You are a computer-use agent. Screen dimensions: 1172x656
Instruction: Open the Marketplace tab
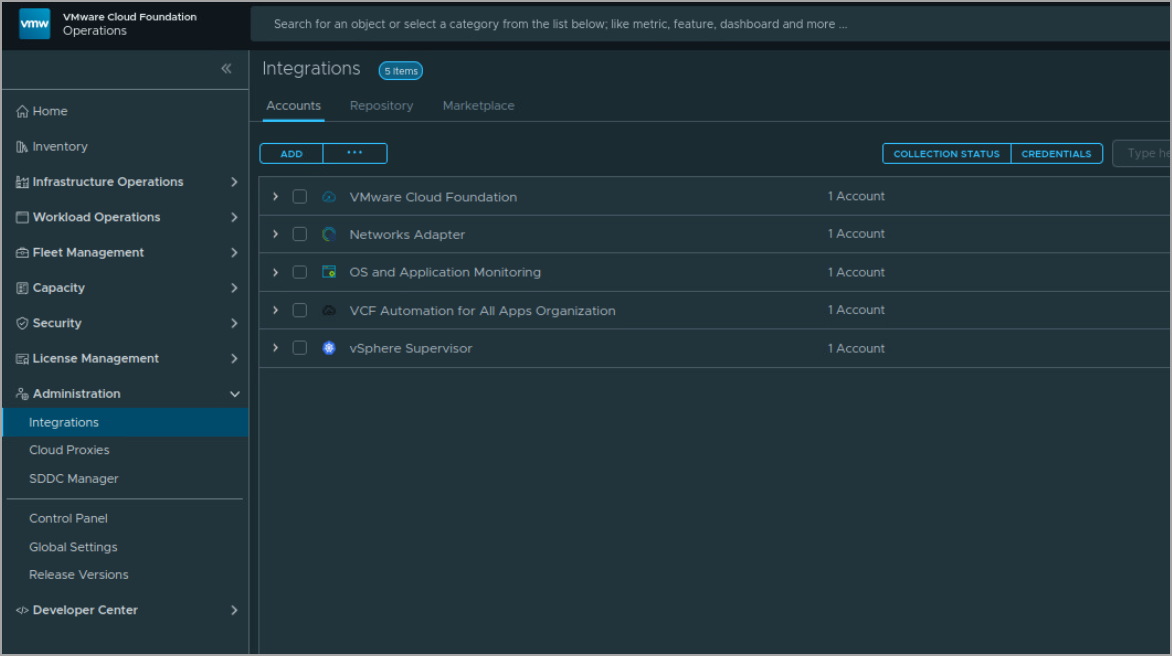click(478, 106)
